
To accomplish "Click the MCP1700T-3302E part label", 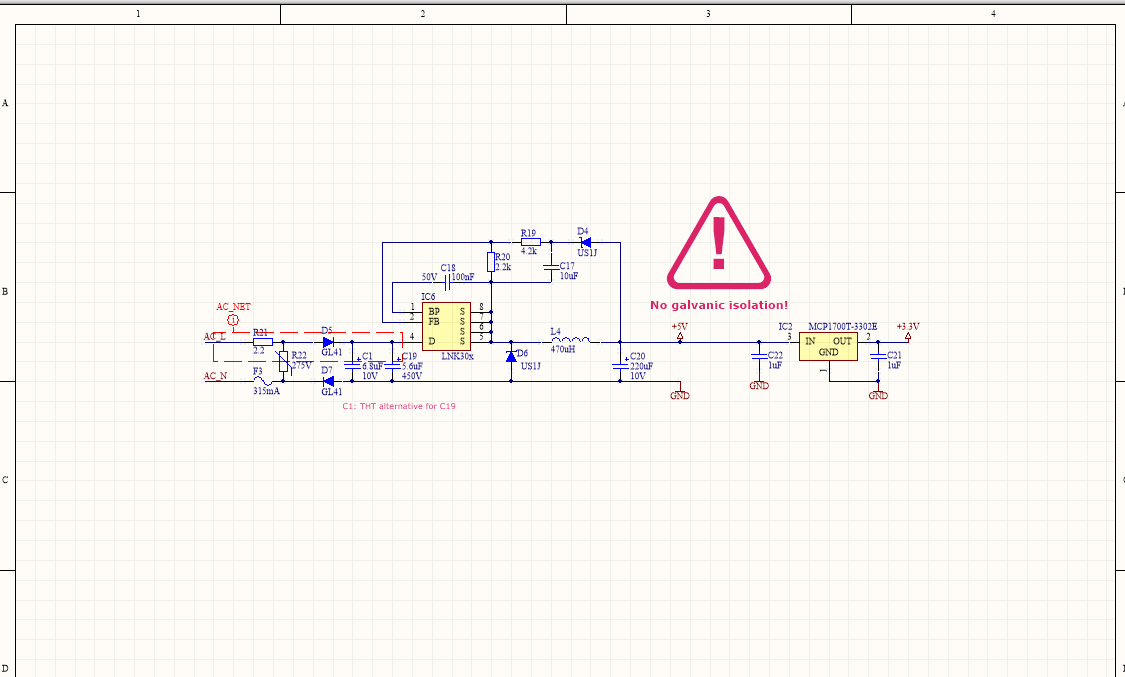I will pos(842,326).
